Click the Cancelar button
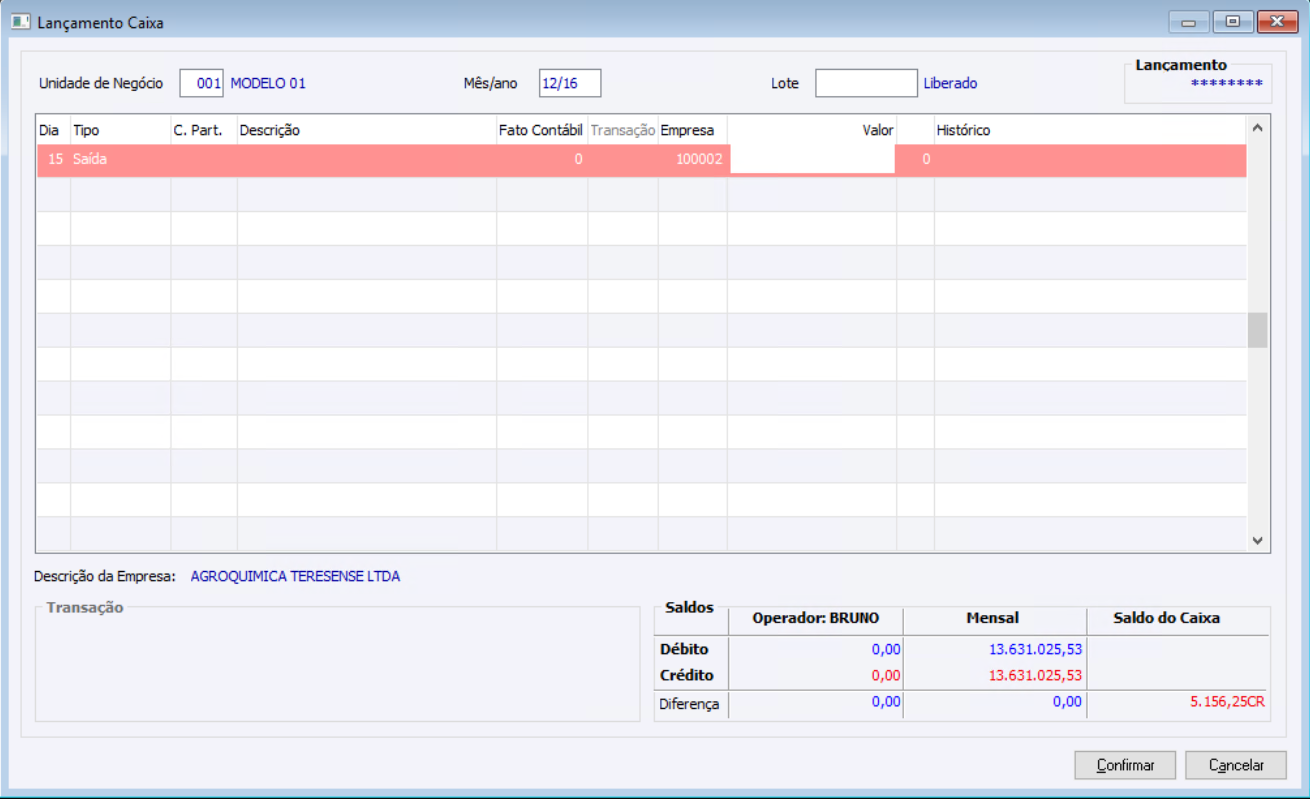This screenshot has width=1310, height=799. point(1236,765)
